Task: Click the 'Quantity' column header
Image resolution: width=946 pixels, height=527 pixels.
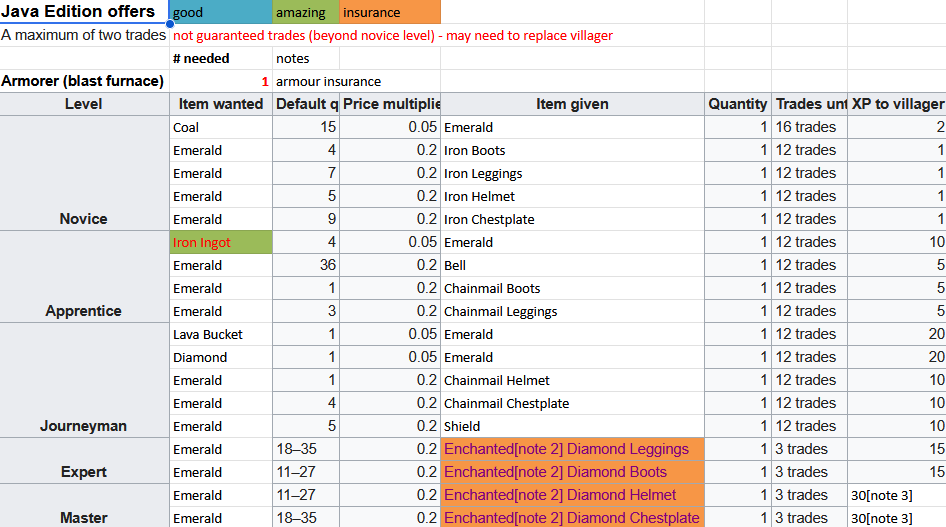Action: coord(737,104)
